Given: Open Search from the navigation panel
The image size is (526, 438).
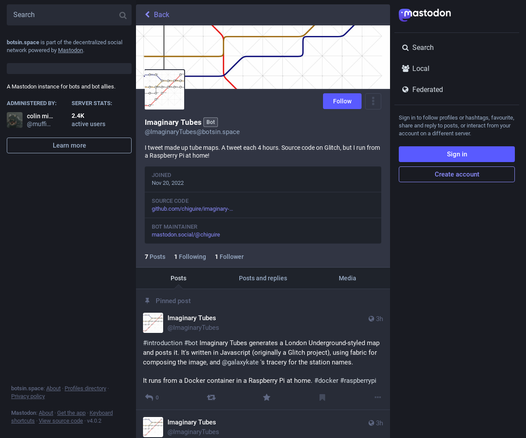Looking at the screenshot, I should pyautogui.click(x=423, y=48).
